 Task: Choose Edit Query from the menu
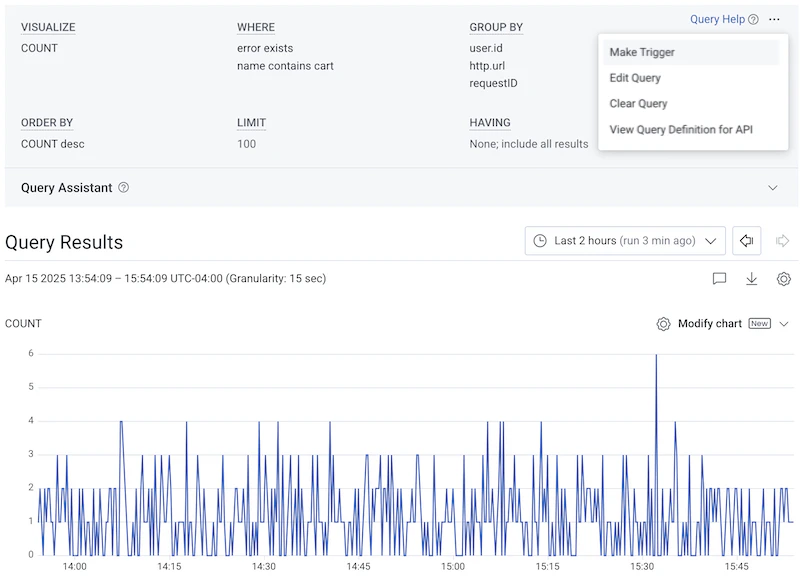(x=636, y=77)
